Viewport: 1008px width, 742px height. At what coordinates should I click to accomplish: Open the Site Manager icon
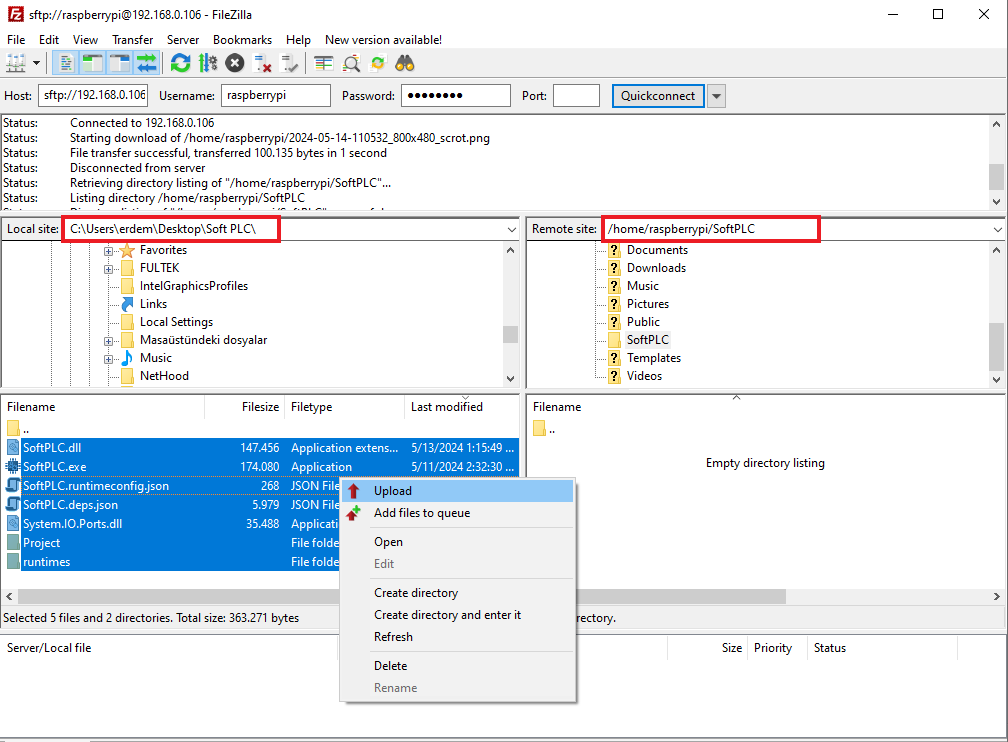pyautogui.click(x=16, y=64)
